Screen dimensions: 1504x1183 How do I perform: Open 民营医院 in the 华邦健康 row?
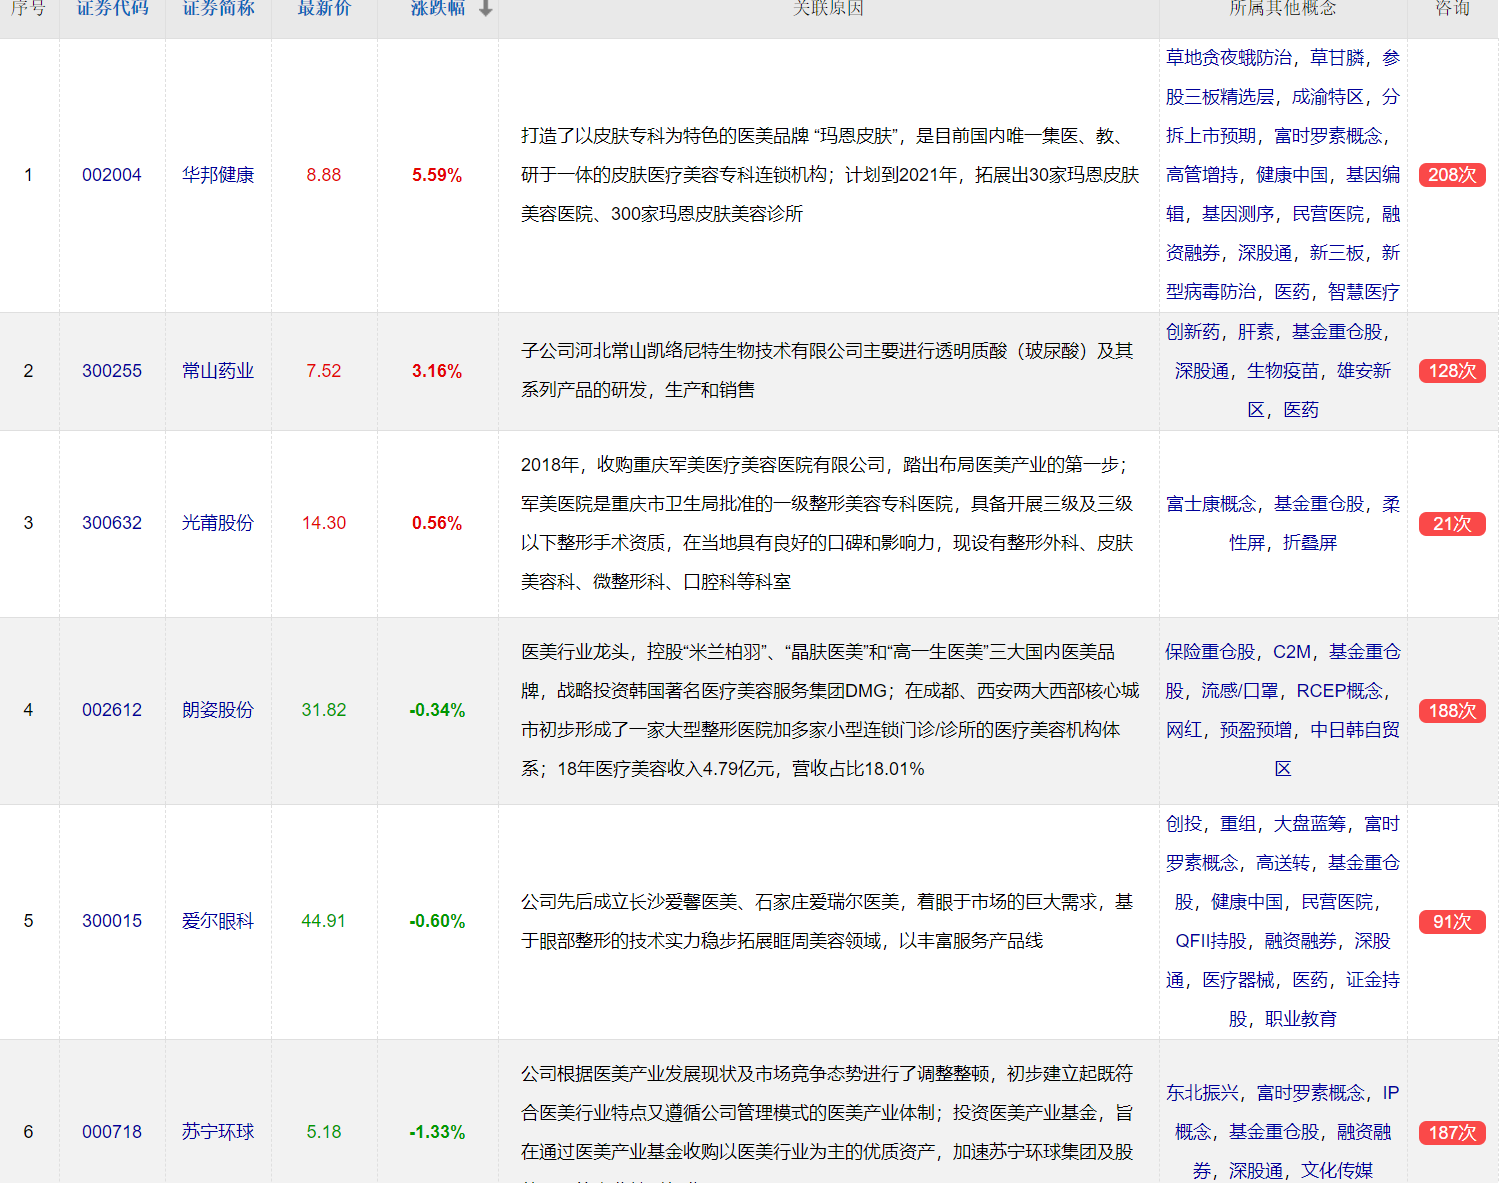click(1328, 214)
